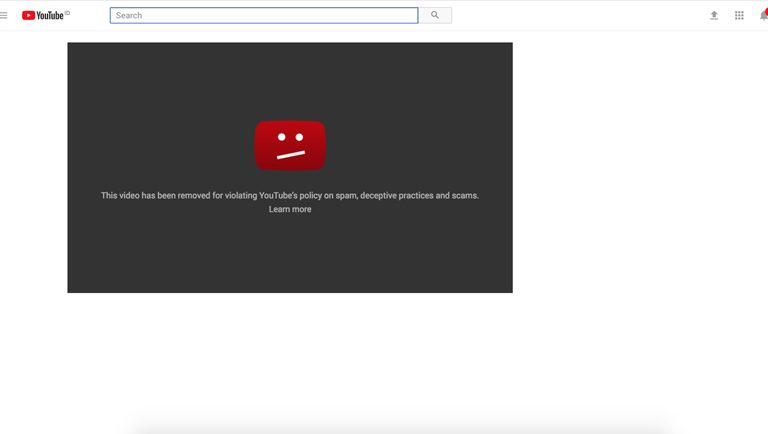Click the sad face error icon

point(290,145)
